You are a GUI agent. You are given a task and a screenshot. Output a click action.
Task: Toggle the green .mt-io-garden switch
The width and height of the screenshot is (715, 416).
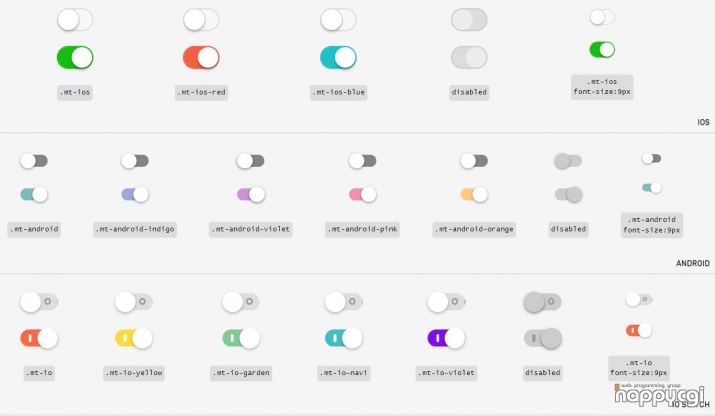point(241,338)
